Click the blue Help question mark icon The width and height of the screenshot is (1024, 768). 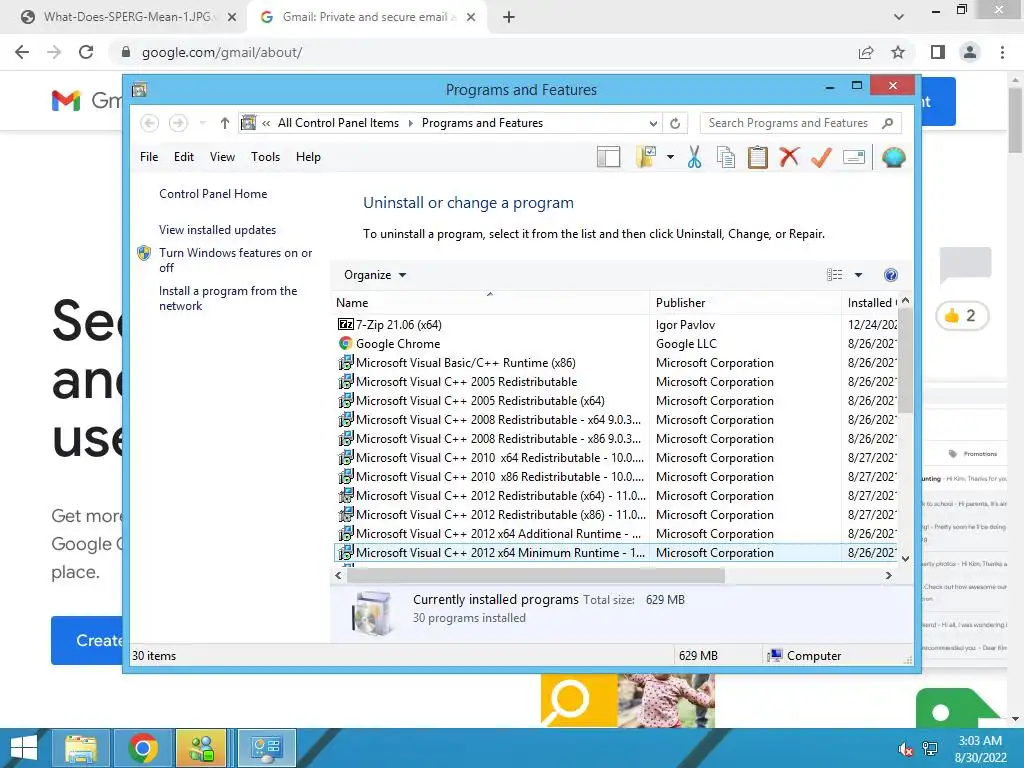[890, 275]
